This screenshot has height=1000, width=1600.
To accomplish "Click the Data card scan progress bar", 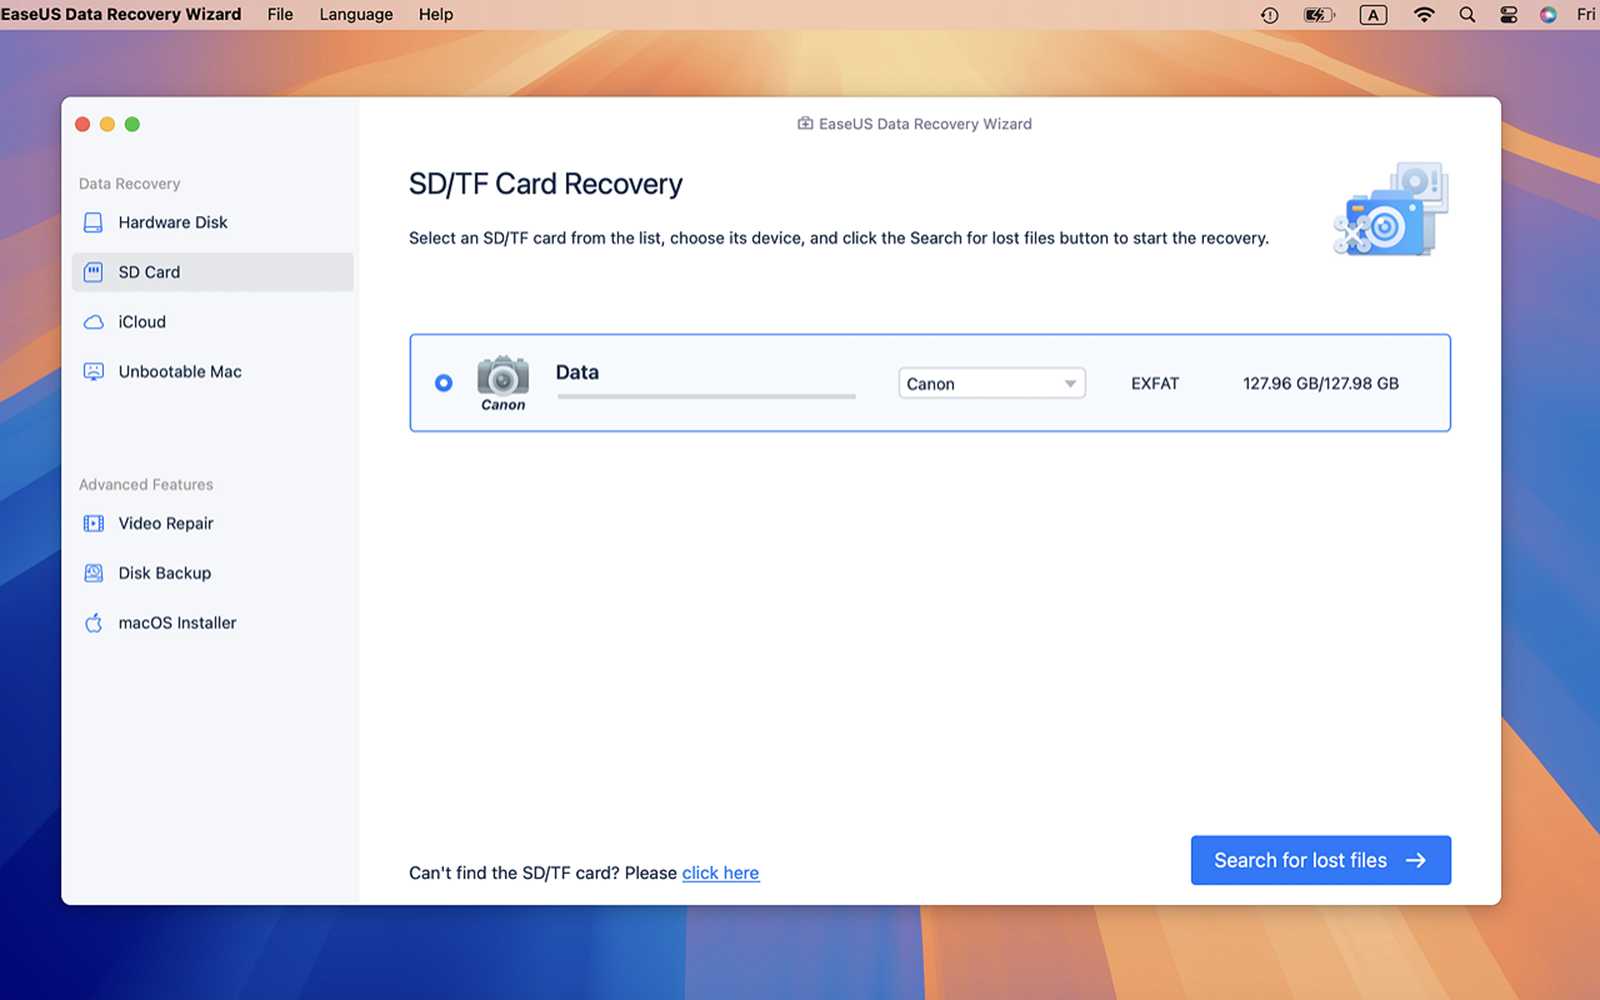I will click(x=705, y=396).
